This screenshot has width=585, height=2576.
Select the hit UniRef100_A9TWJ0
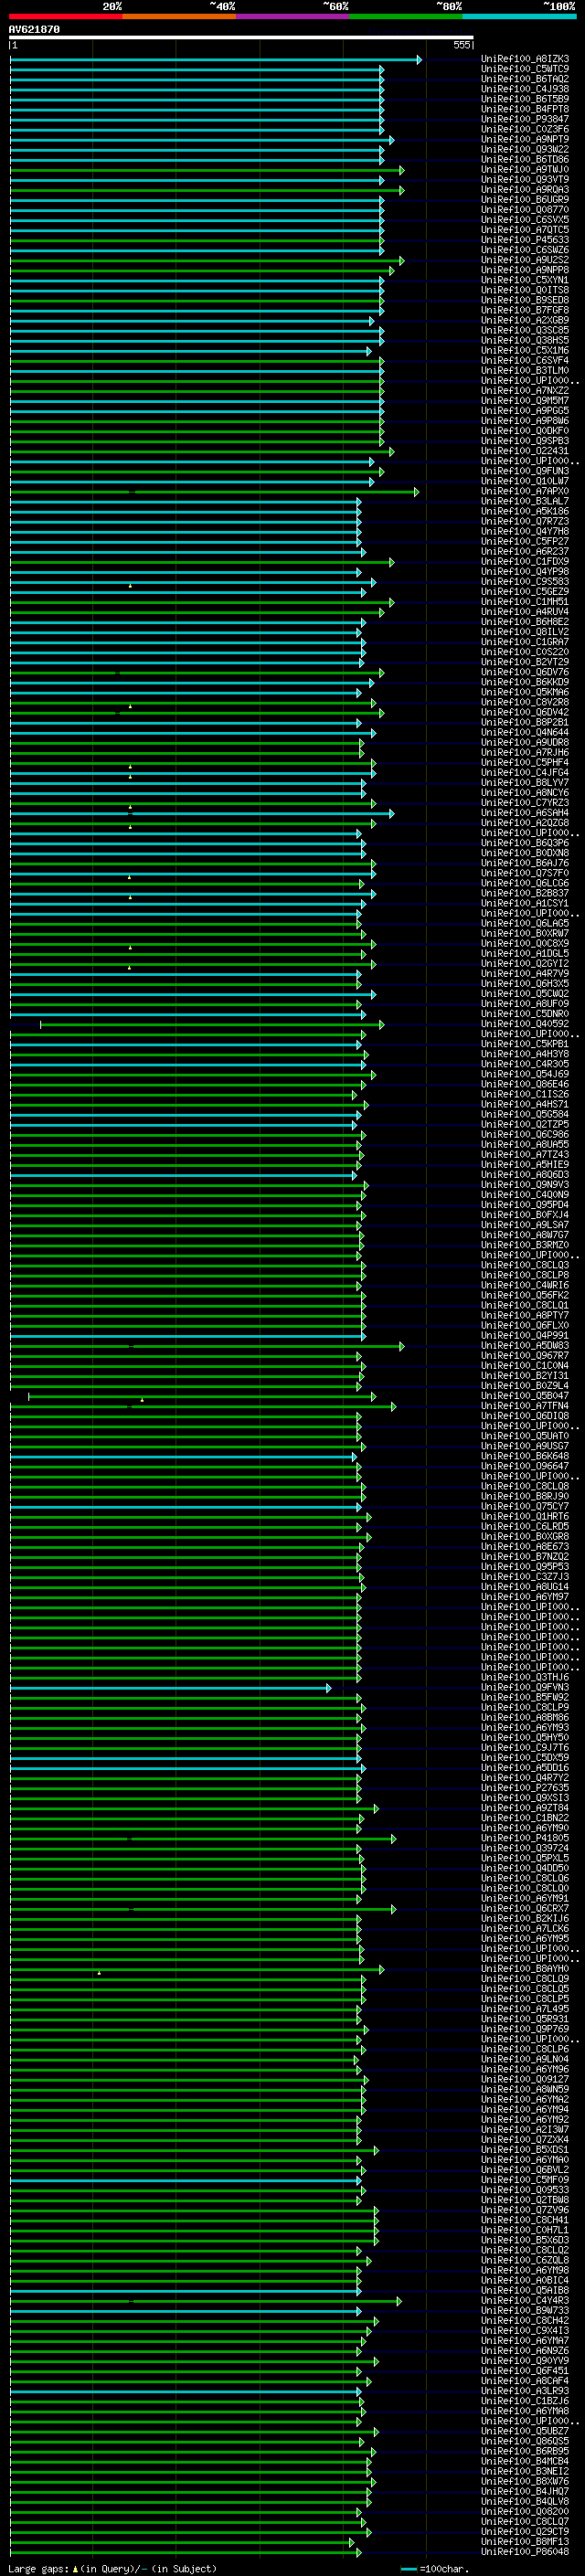pos(525,170)
